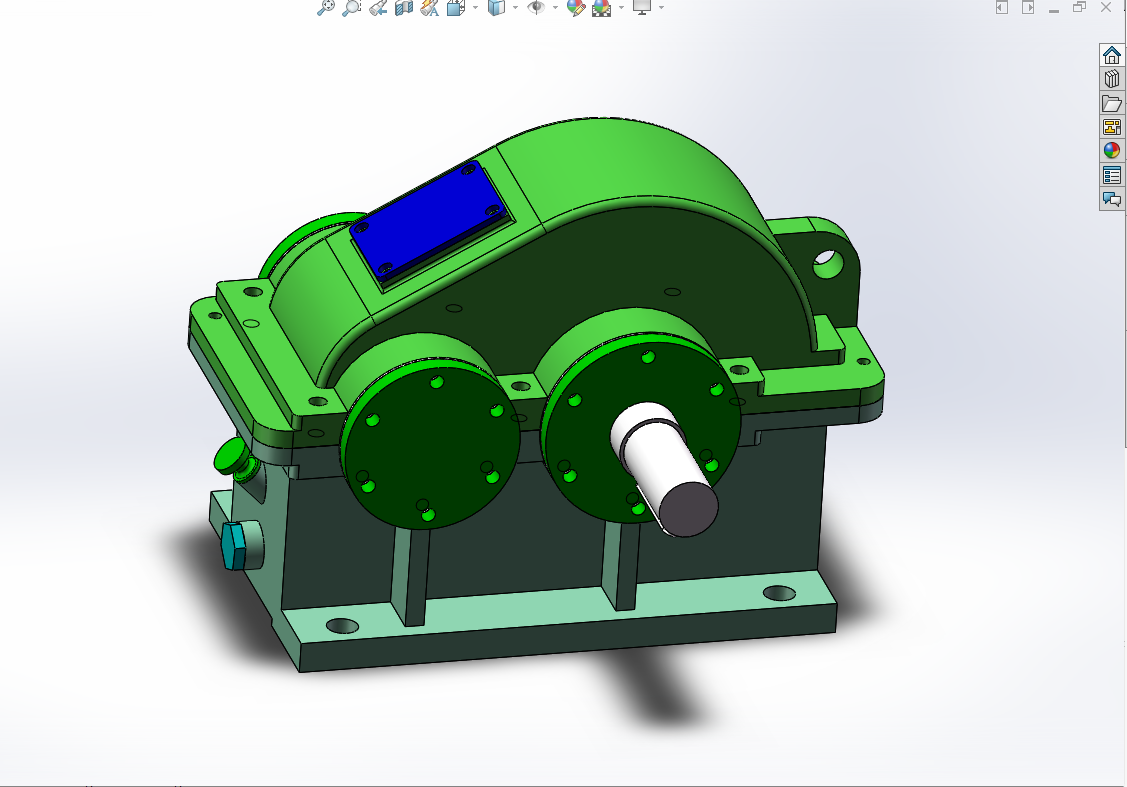This screenshot has width=1127, height=787.
Task: Select the Zoom to Area magnifier tool
Action: click(351, 7)
